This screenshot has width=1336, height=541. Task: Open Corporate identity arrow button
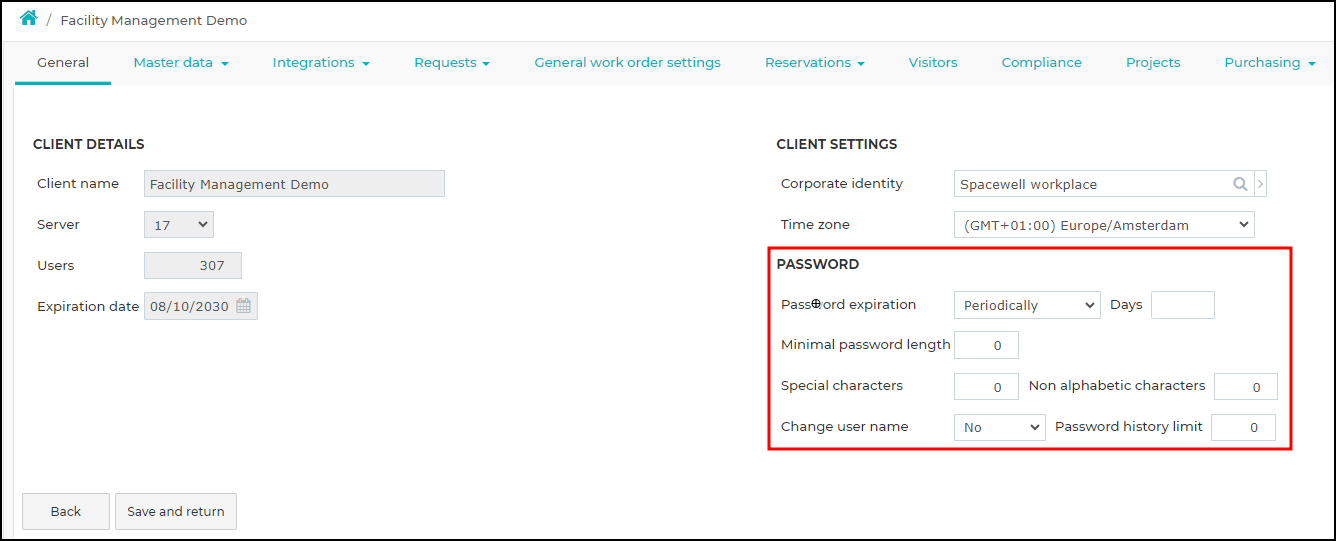click(1260, 184)
